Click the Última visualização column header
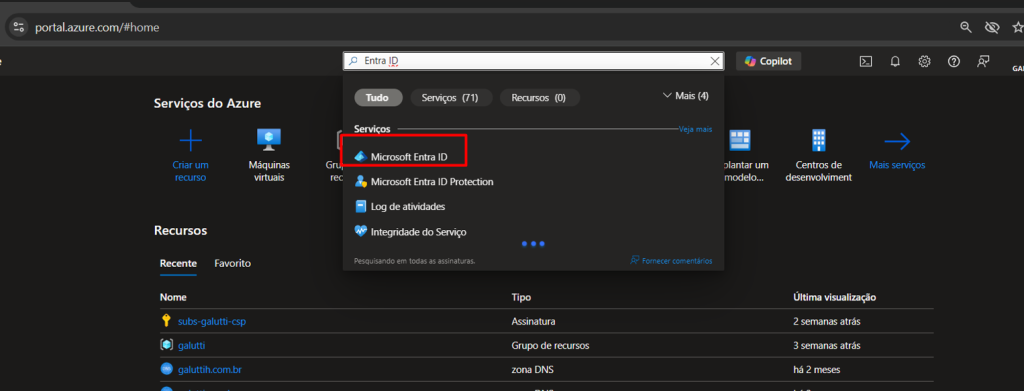Image resolution: width=1024 pixels, height=391 pixels. pos(834,297)
